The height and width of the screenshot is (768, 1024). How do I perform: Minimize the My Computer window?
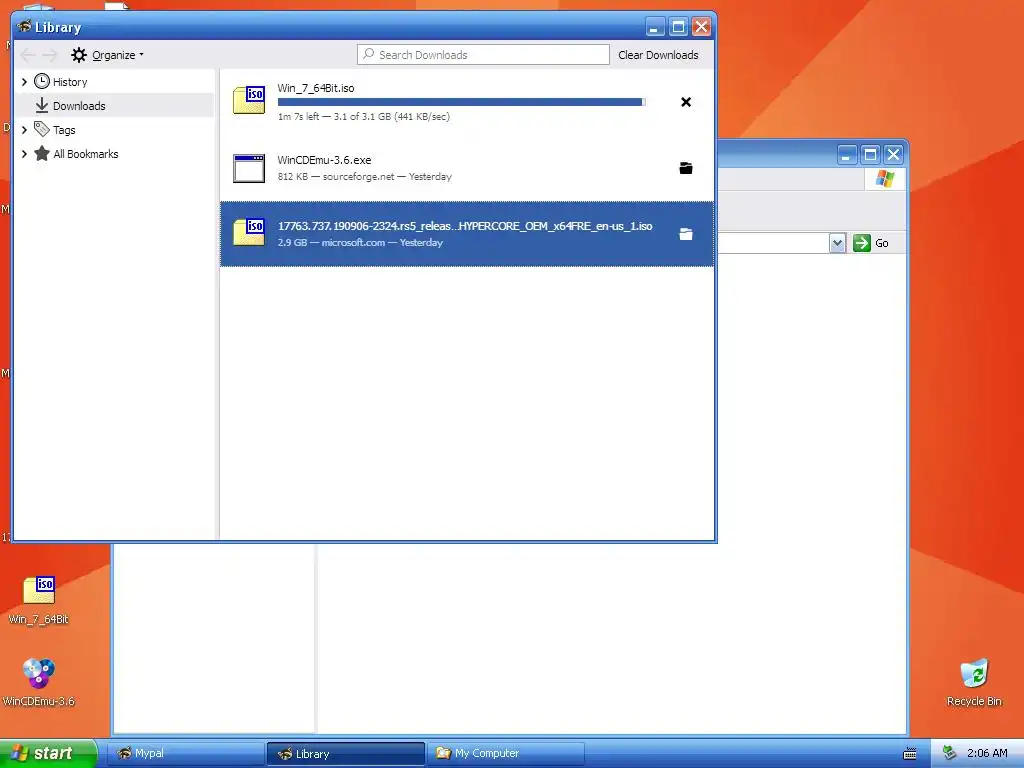[x=847, y=155]
